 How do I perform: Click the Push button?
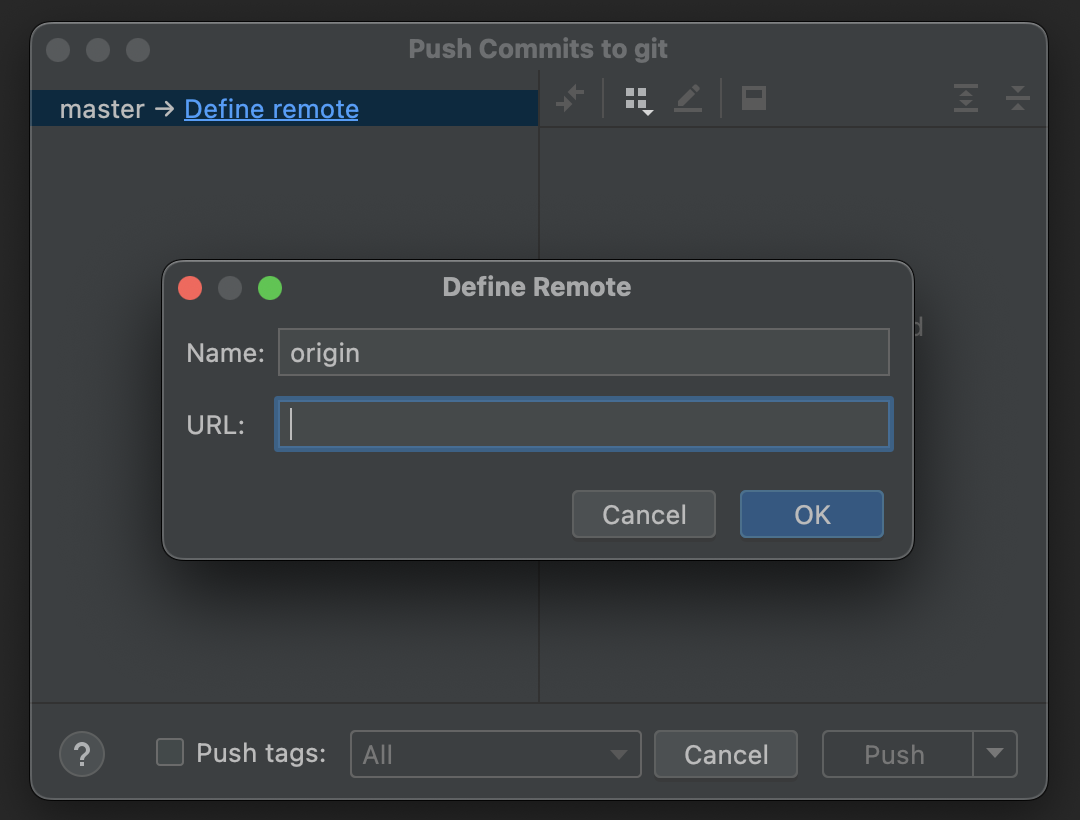(895, 754)
